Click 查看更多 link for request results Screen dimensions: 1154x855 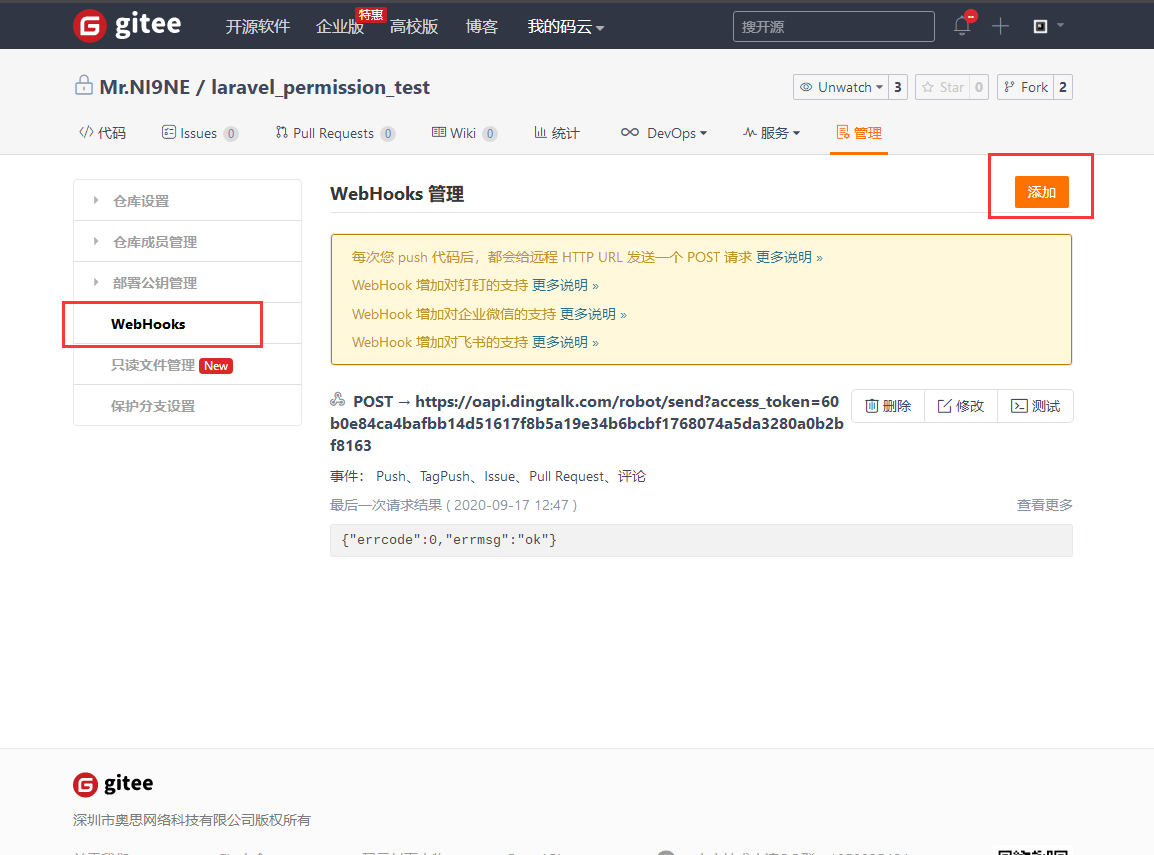coord(1044,505)
